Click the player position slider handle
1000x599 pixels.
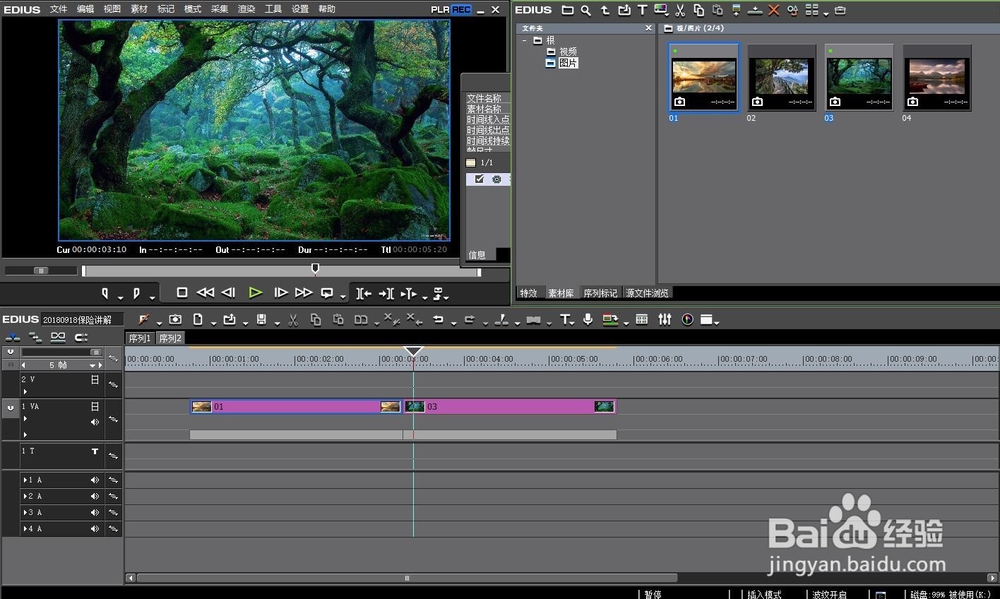315,269
